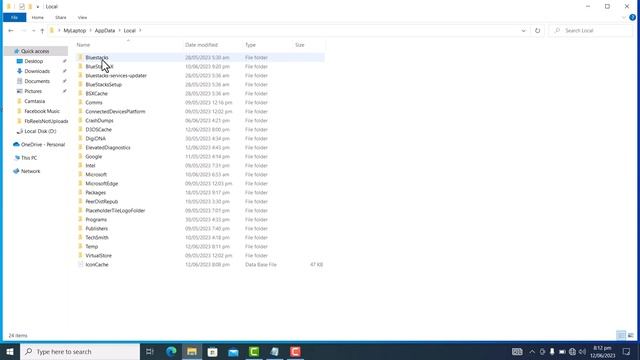This screenshot has width=640, height=360.
Task: Select the DigiDNA folder
Action: [96, 138]
